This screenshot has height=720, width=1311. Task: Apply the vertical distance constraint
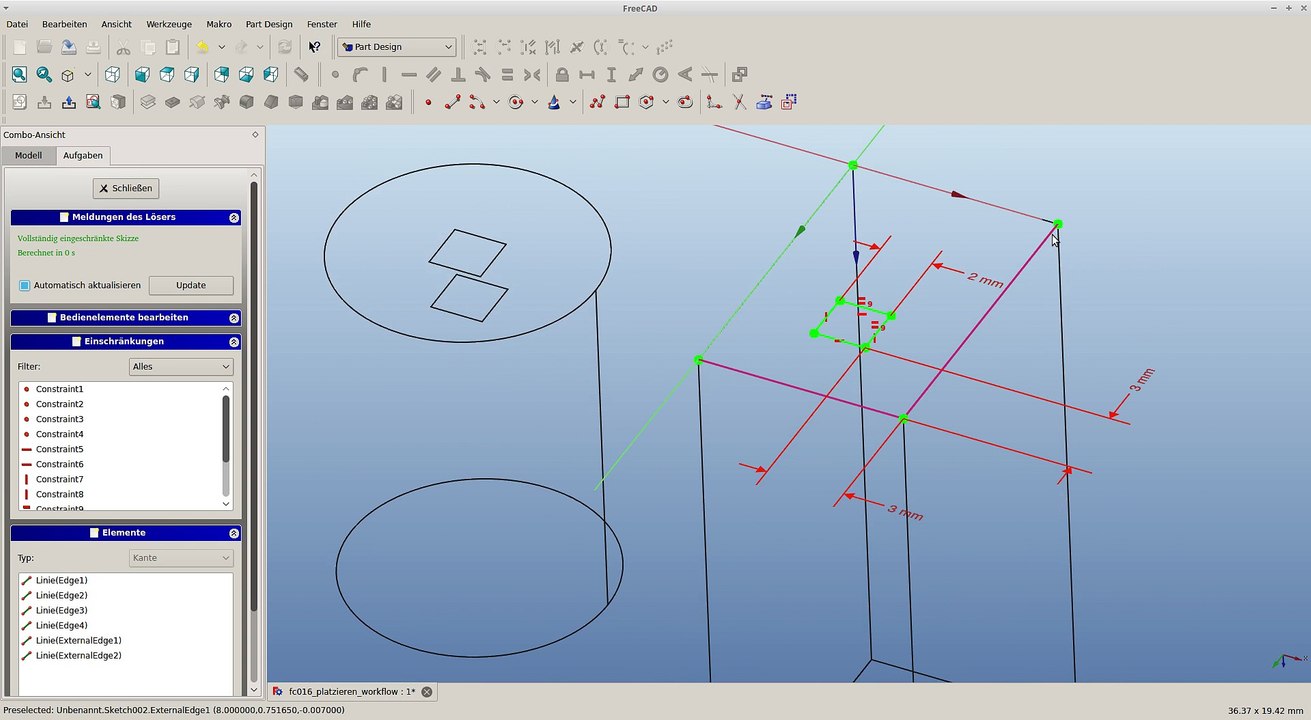611,74
